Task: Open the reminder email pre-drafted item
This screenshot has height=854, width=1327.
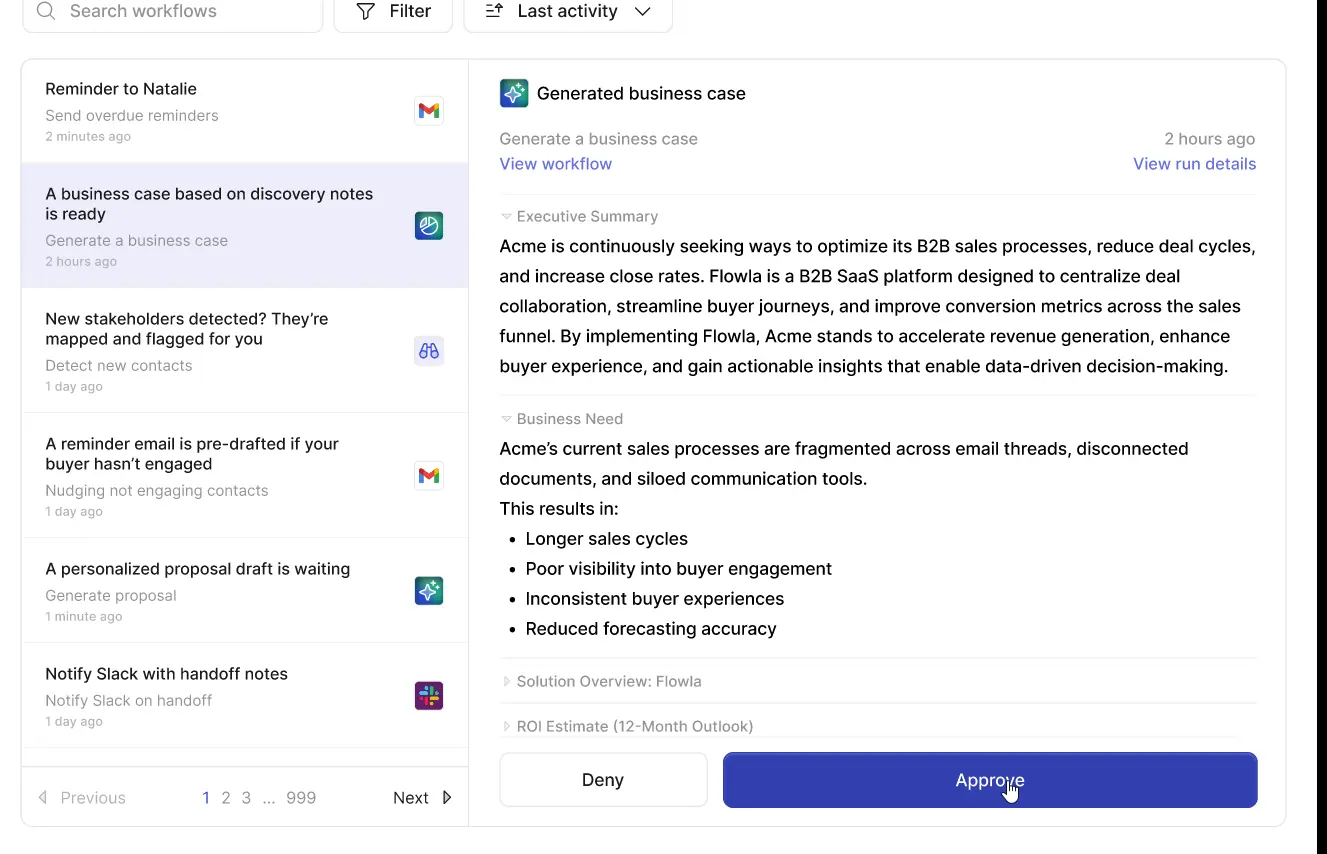Action: [x=245, y=476]
